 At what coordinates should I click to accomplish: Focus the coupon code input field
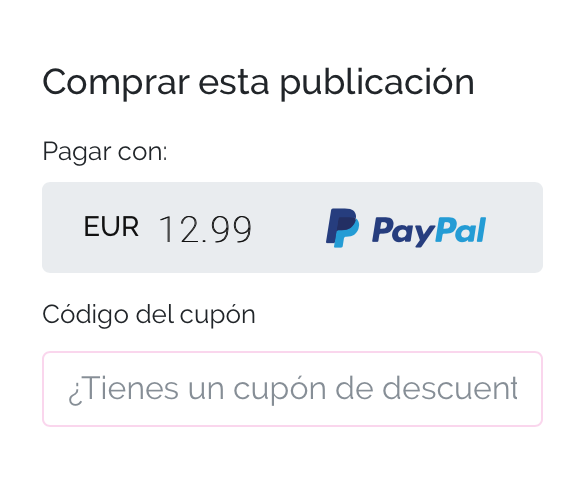pos(292,389)
